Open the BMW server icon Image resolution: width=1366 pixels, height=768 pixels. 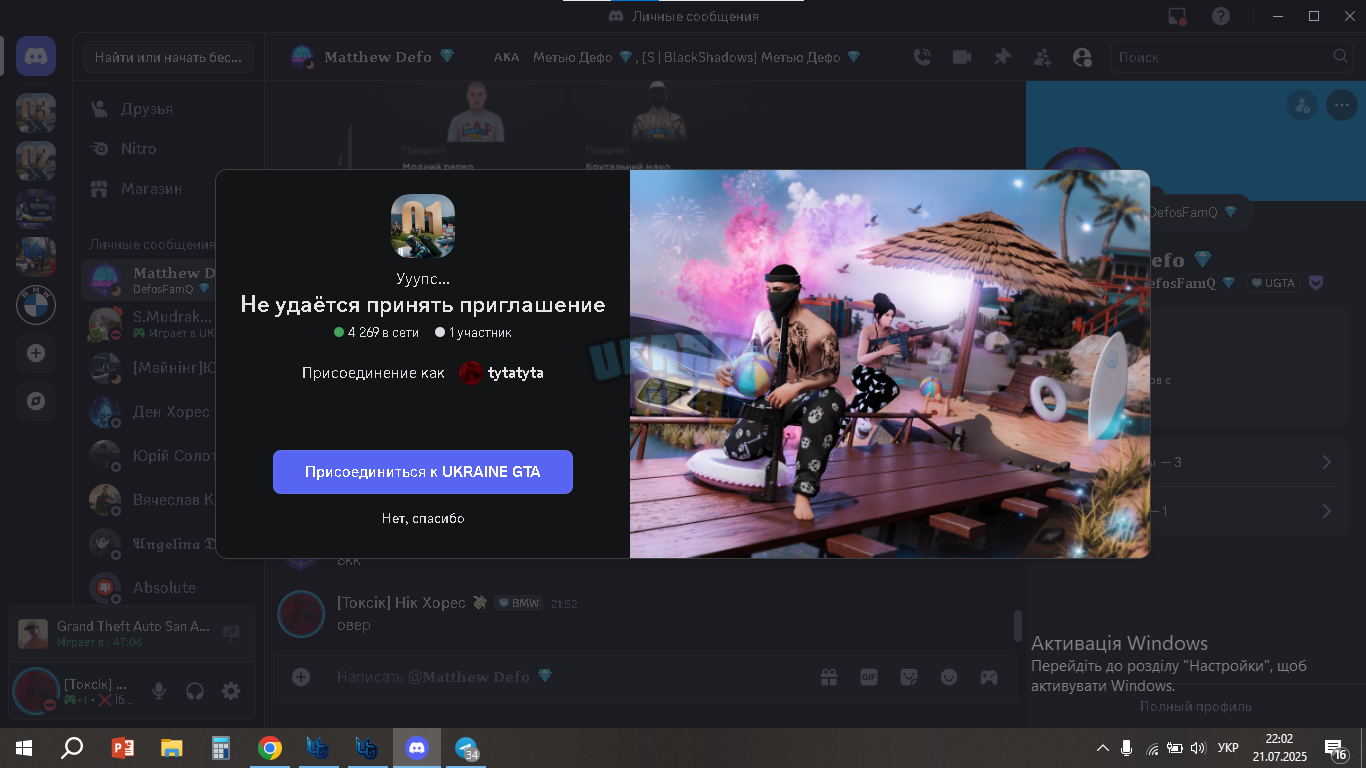(36, 305)
